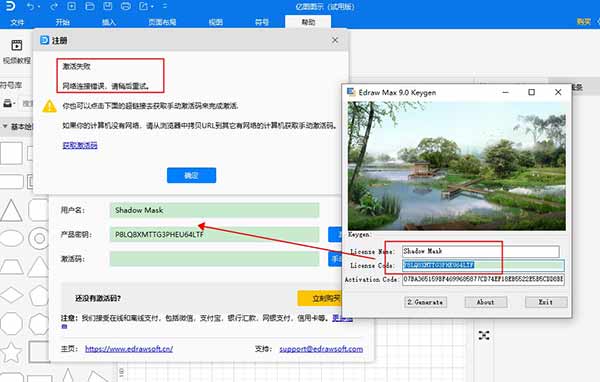This screenshot has width=600, height=382.
Task: Click the support@edrawsoft.com email link
Action: (x=321, y=349)
